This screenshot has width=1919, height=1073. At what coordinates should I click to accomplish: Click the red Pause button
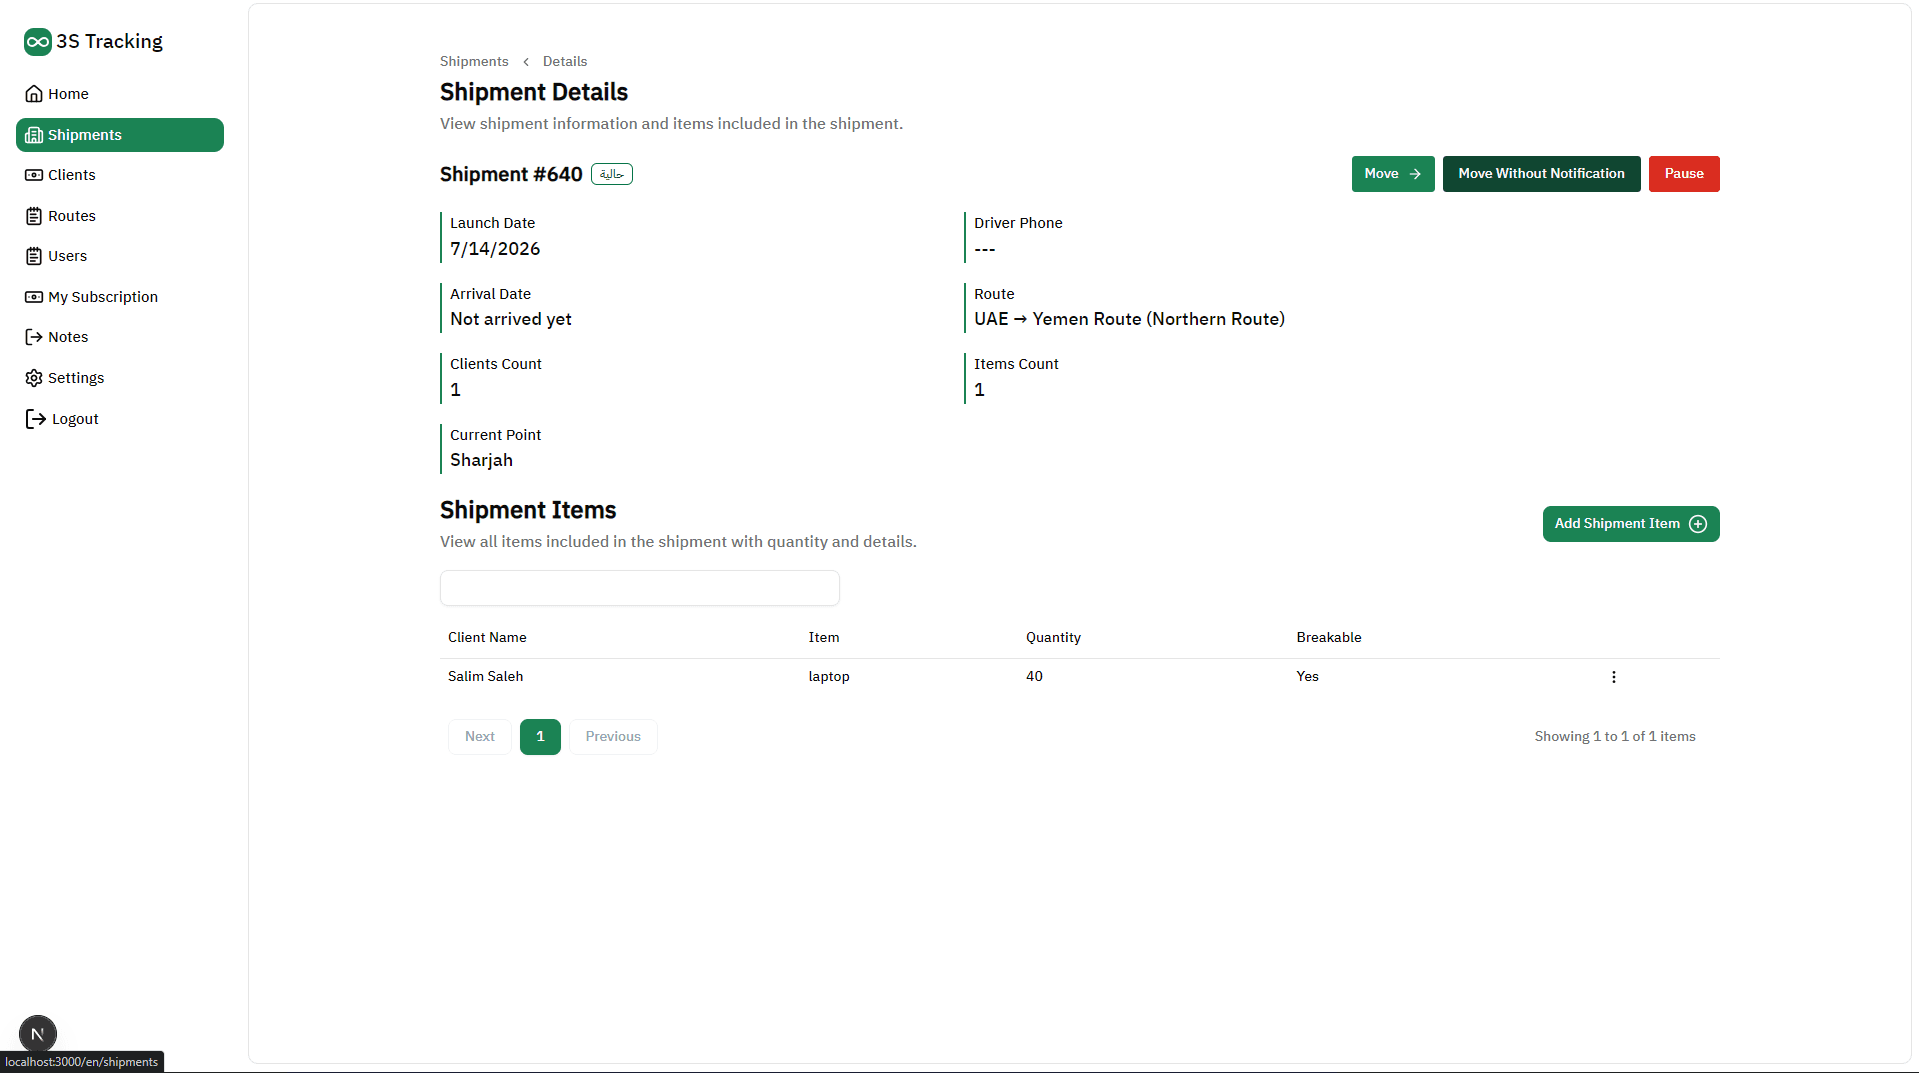[1684, 174]
